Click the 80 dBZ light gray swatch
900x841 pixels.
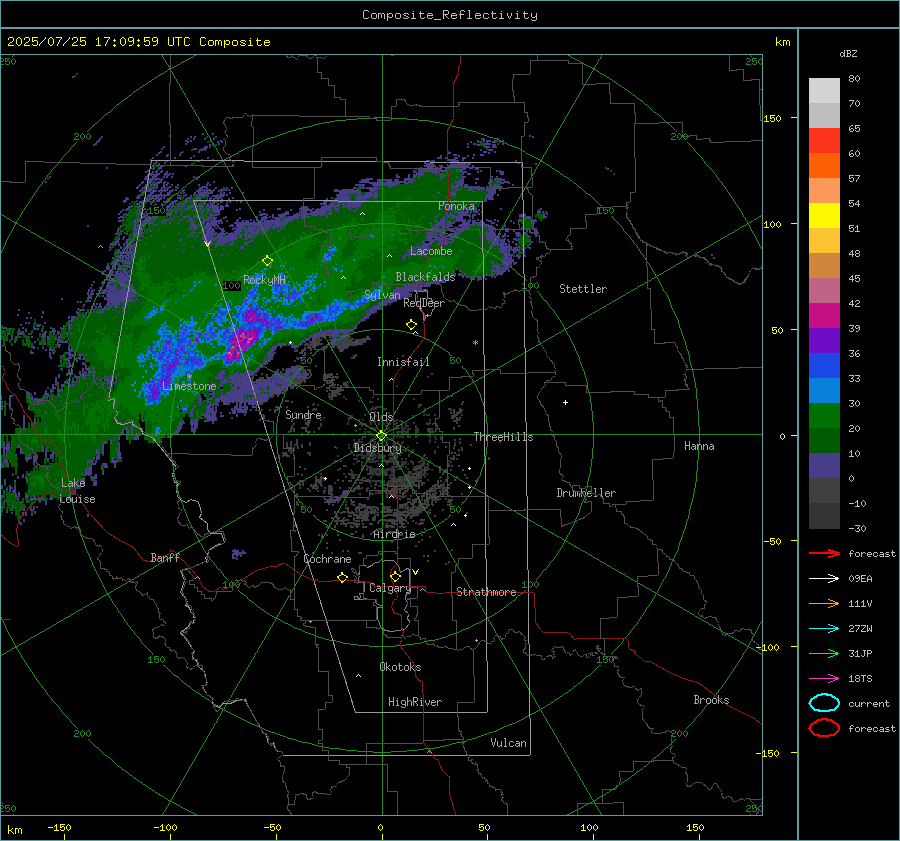coord(824,91)
